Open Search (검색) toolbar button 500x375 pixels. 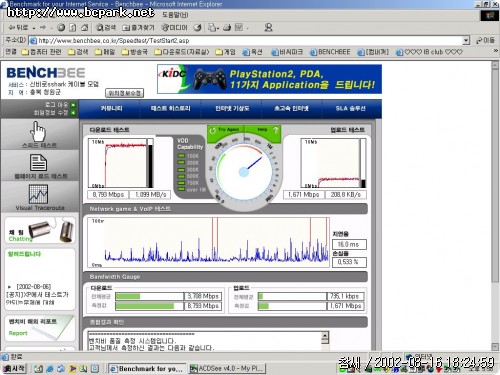point(106,28)
